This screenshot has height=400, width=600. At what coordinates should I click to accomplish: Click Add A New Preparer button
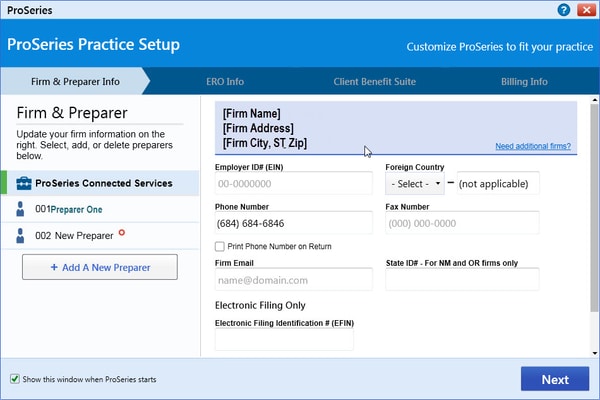point(100,267)
